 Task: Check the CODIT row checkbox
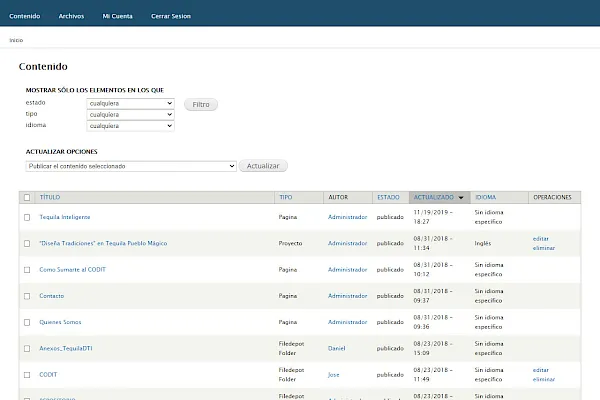coord(27,375)
